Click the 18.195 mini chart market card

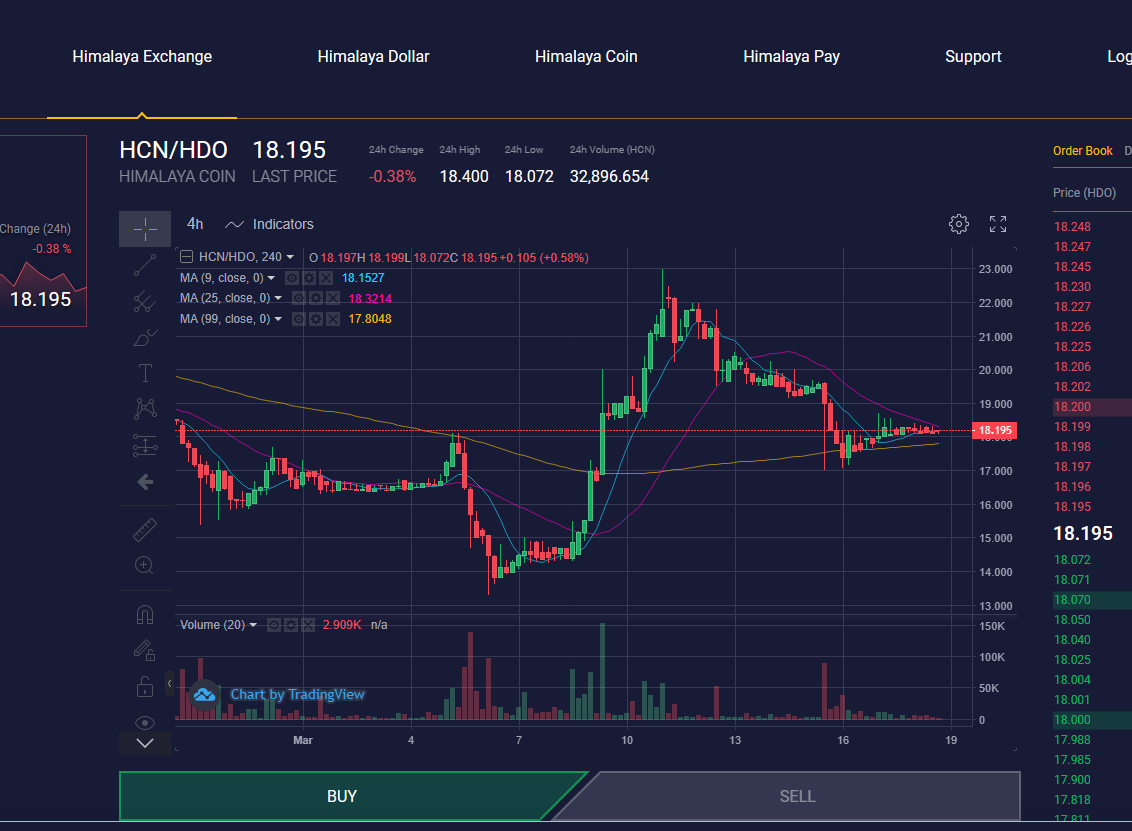click(43, 231)
